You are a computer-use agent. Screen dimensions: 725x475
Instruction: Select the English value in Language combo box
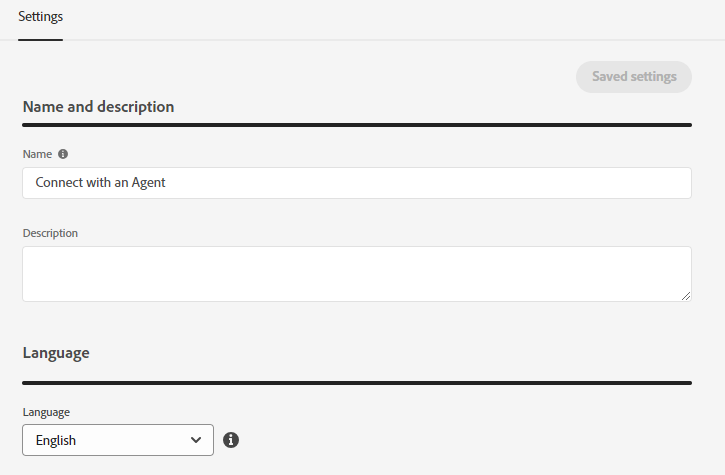point(55,440)
